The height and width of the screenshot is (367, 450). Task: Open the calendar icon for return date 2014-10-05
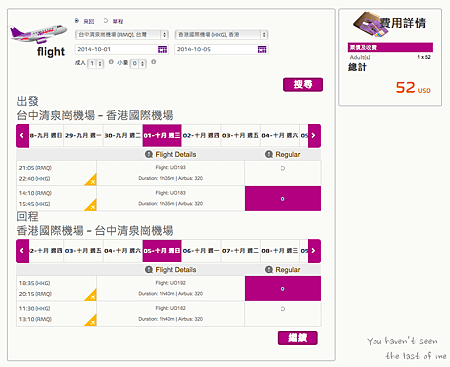[262, 50]
